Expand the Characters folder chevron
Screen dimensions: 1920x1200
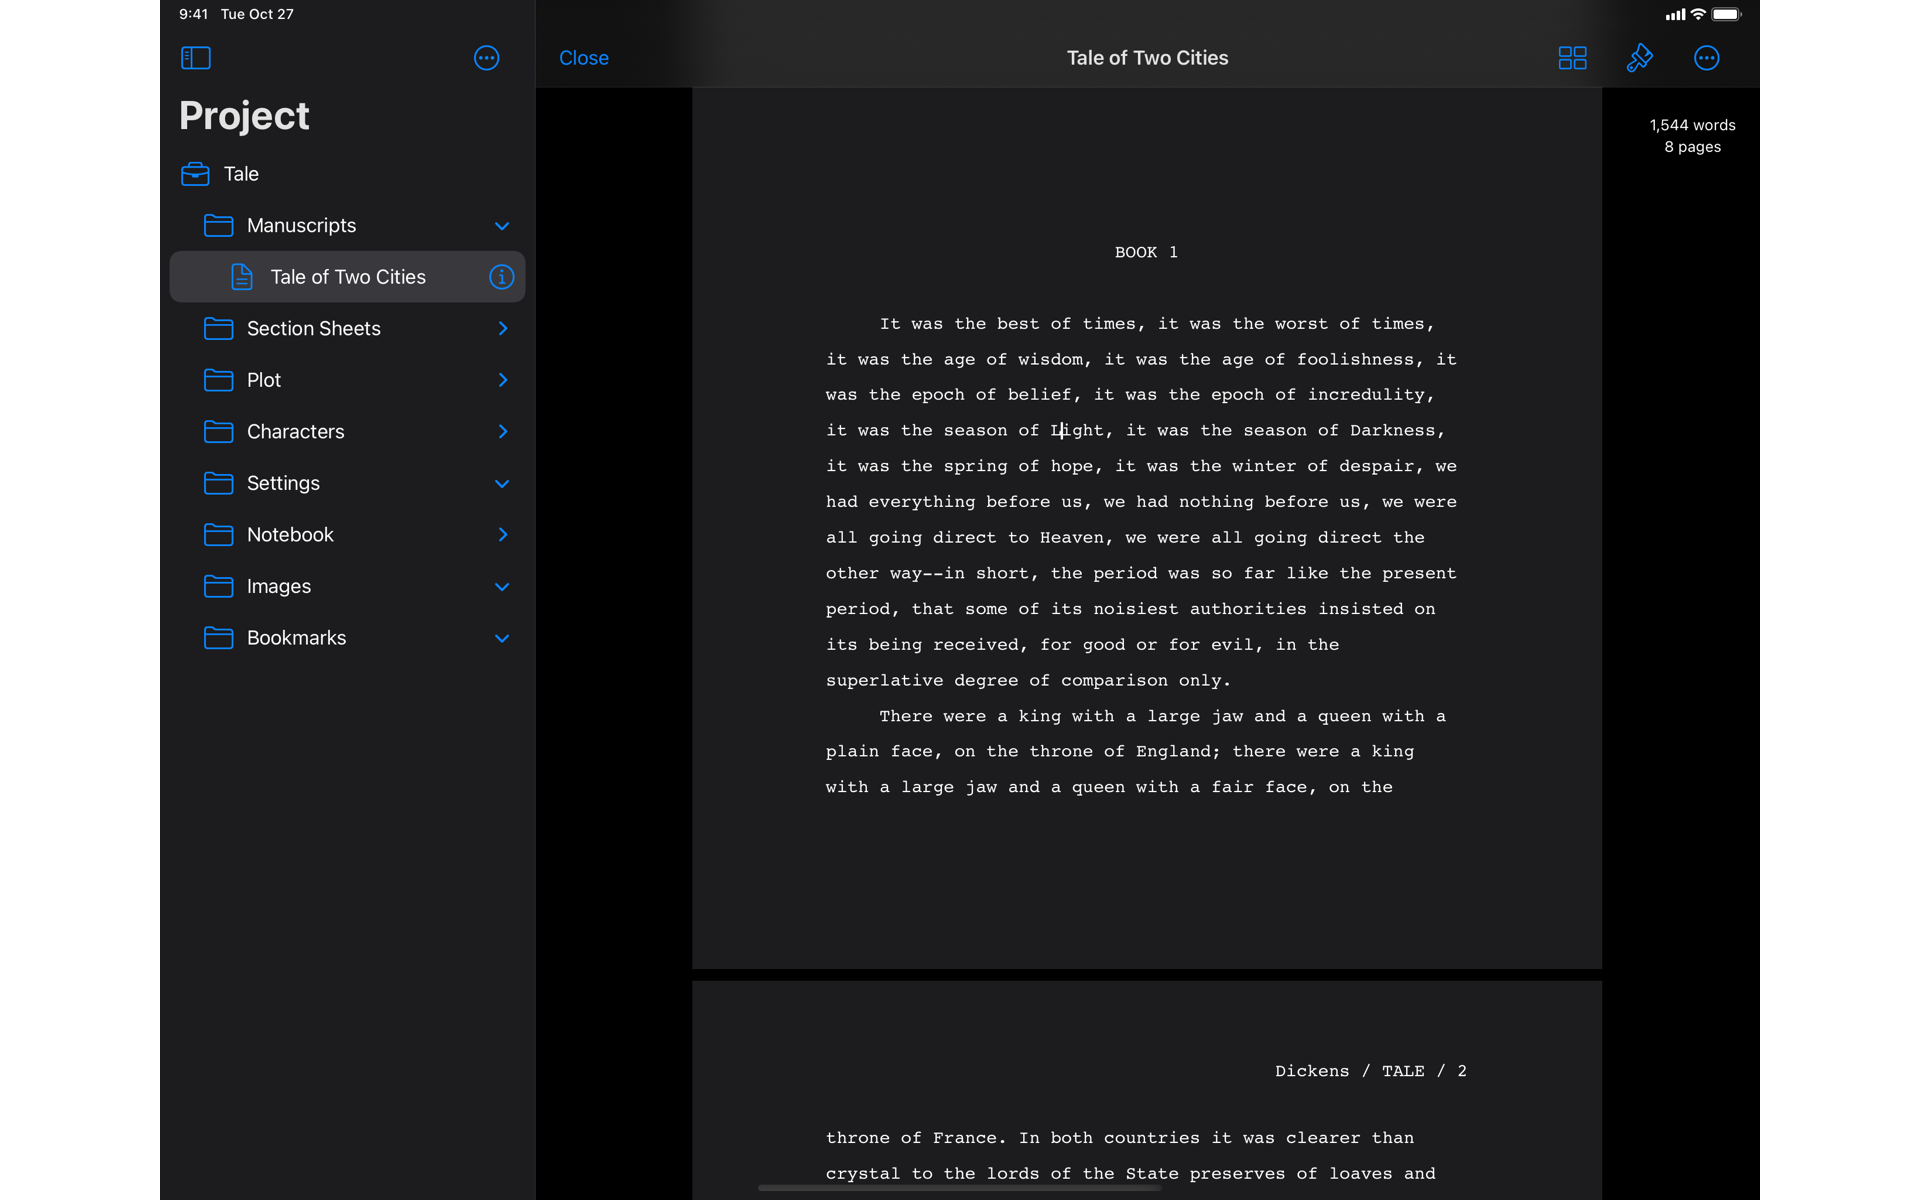click(503, 432)
